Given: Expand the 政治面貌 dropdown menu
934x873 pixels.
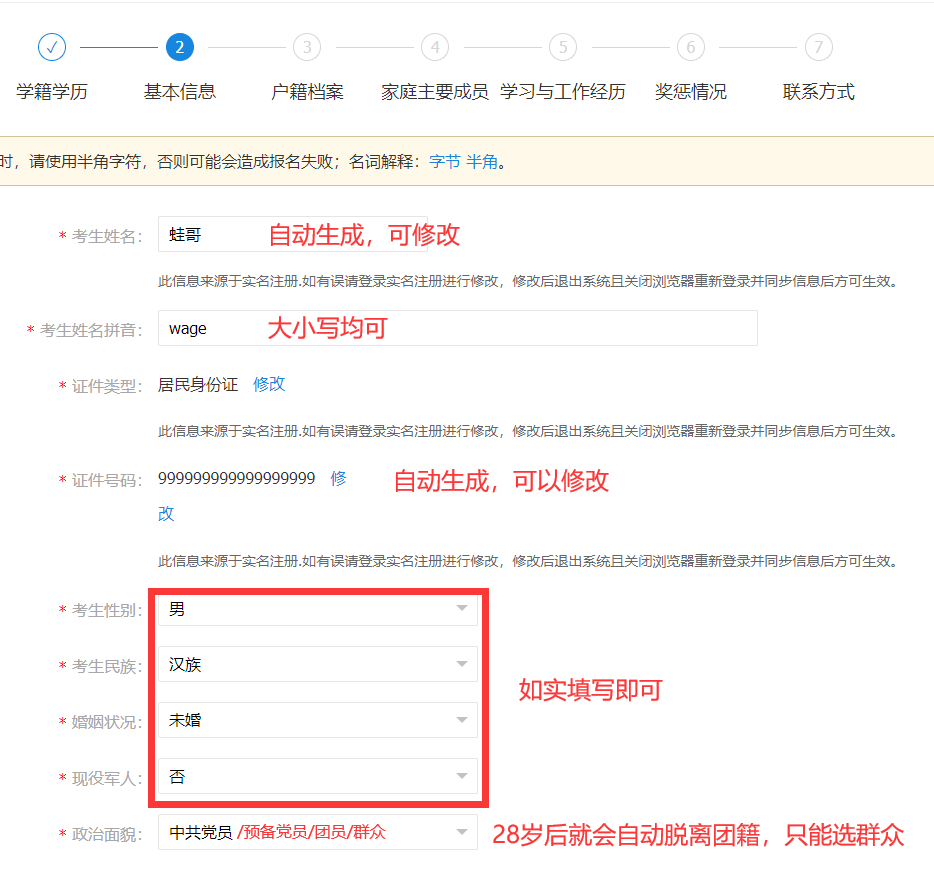Looking at the screenshot, I should tap(461, 831).
